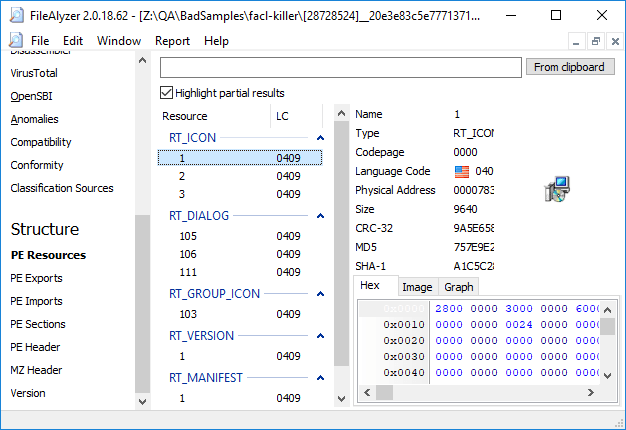Click sidebar scrollbar down arrow
This screenshot has width=626, height=430.
pos(143,402)
